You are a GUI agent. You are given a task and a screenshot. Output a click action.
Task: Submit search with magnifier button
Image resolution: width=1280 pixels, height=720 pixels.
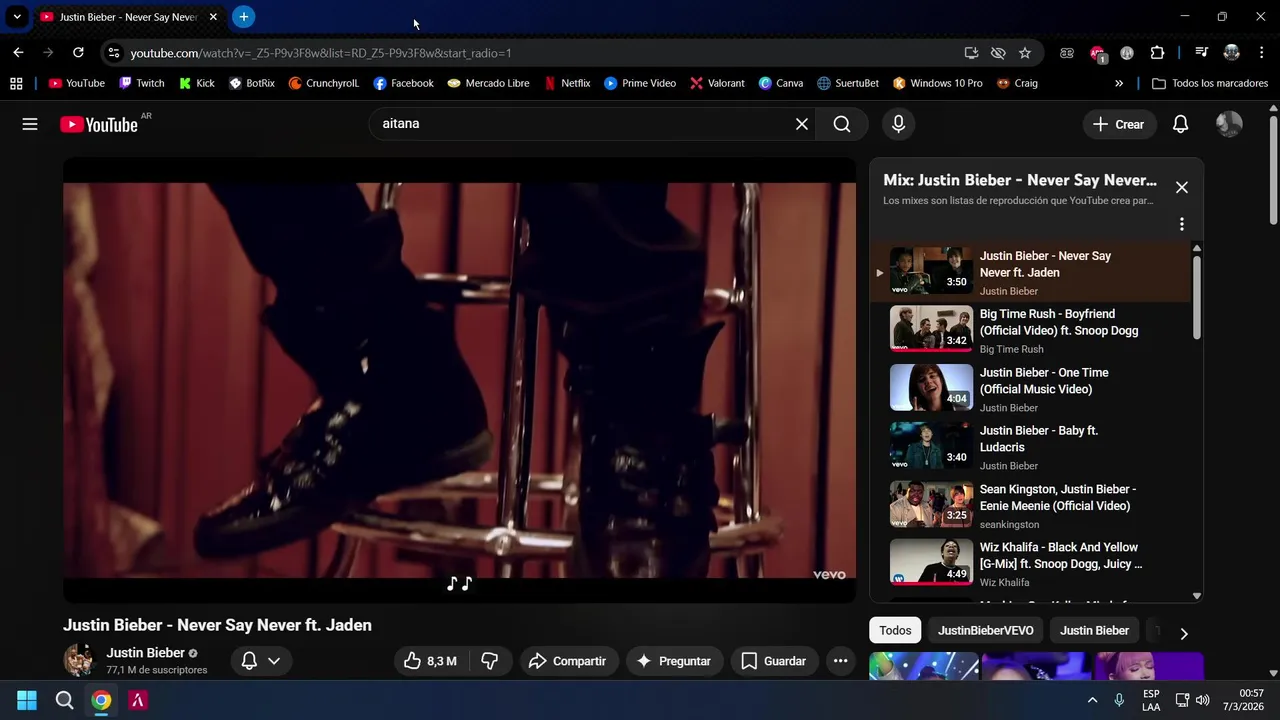click(x=842, y=124)
